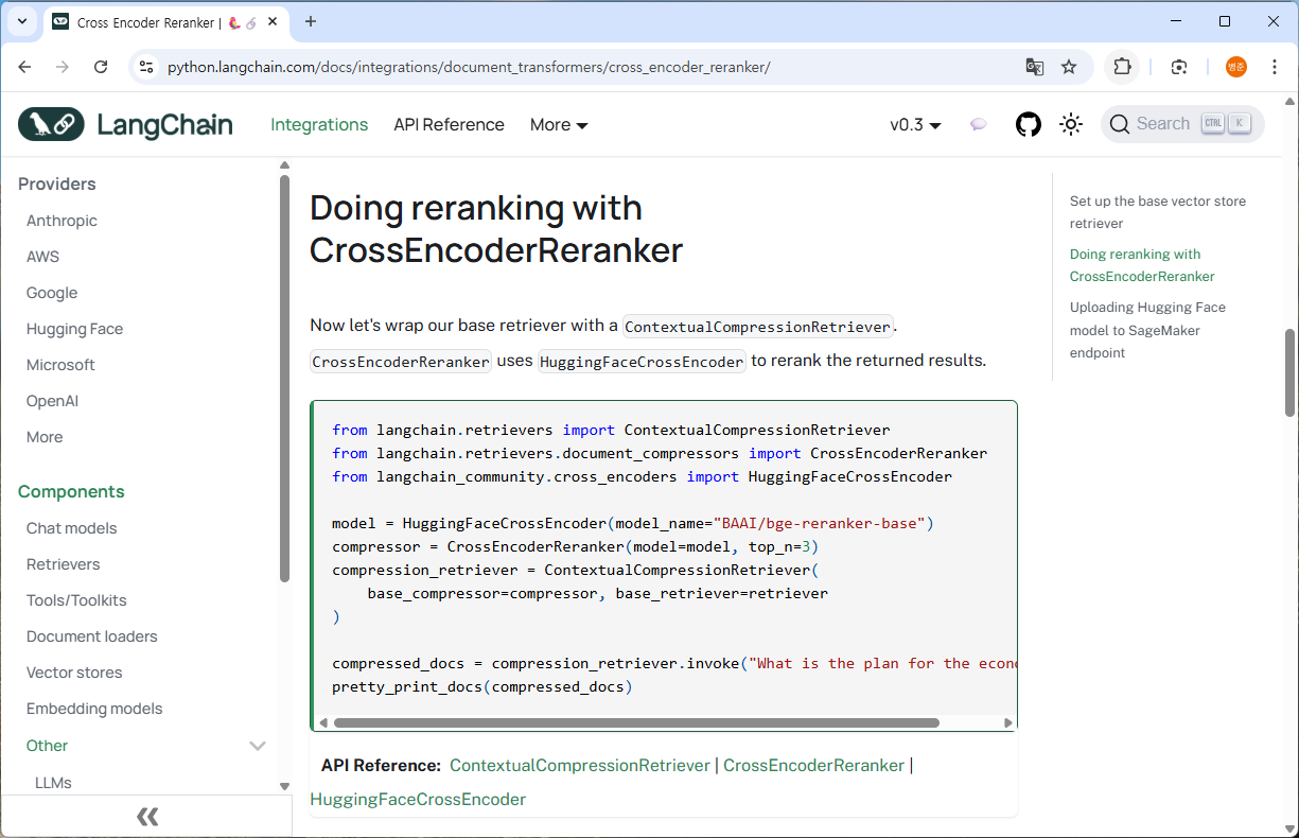
Task: Click the pretty_print_docs(compressed_docs) code line
Action: (x=482, y=686)
